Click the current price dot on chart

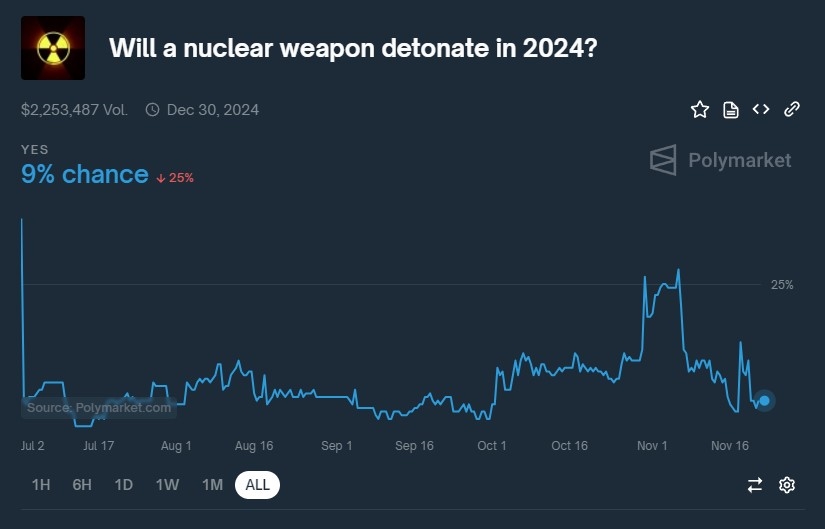(764, 401)
